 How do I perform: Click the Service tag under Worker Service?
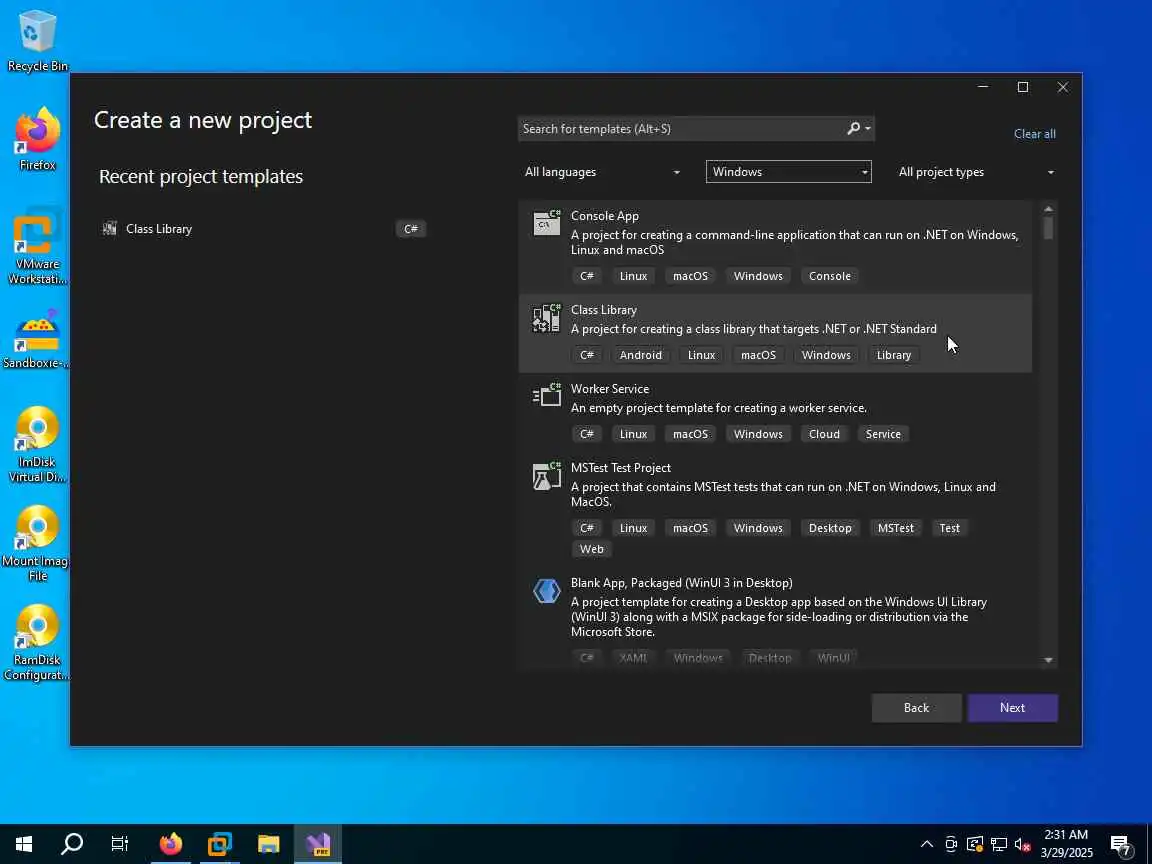click(883, 434)
